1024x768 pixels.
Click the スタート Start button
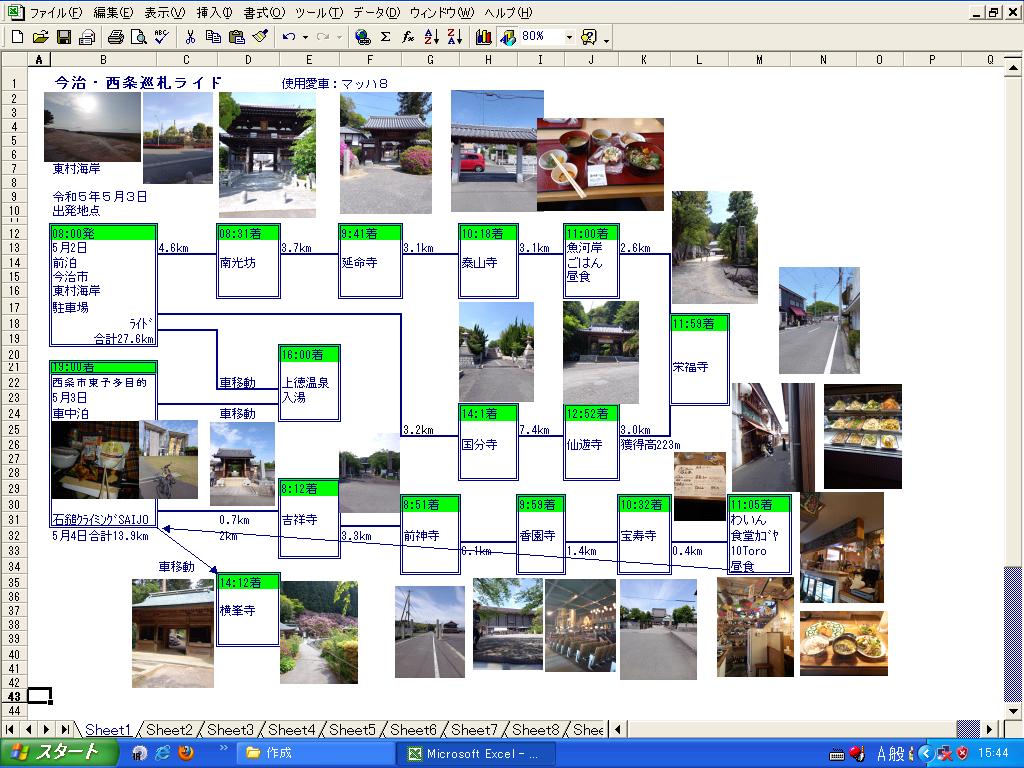click(55, 753)
